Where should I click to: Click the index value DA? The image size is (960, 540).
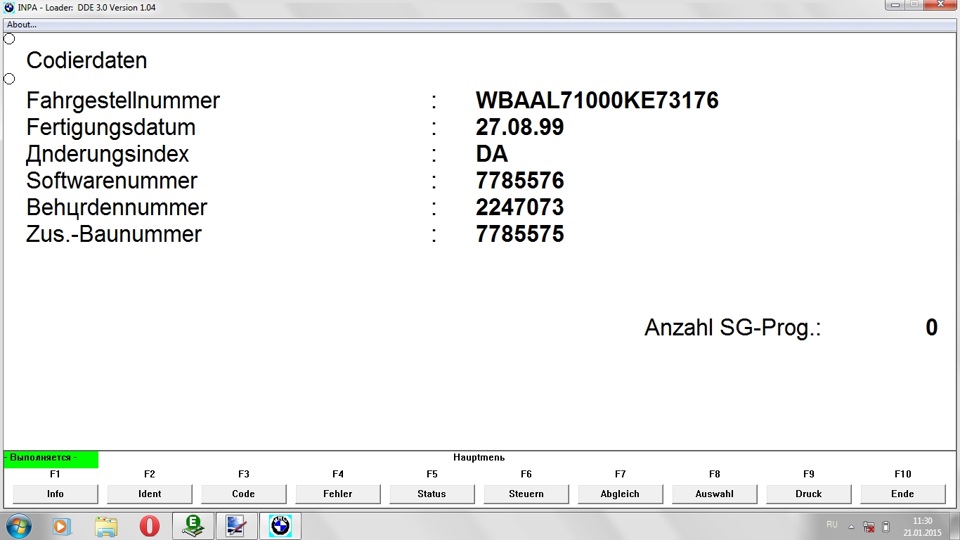(492, 154)
